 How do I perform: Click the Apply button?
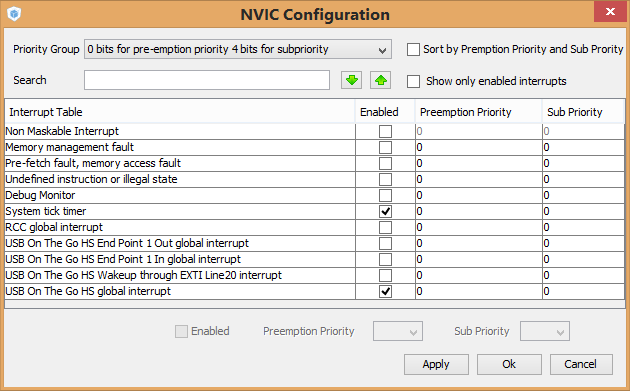coord(436,364)
